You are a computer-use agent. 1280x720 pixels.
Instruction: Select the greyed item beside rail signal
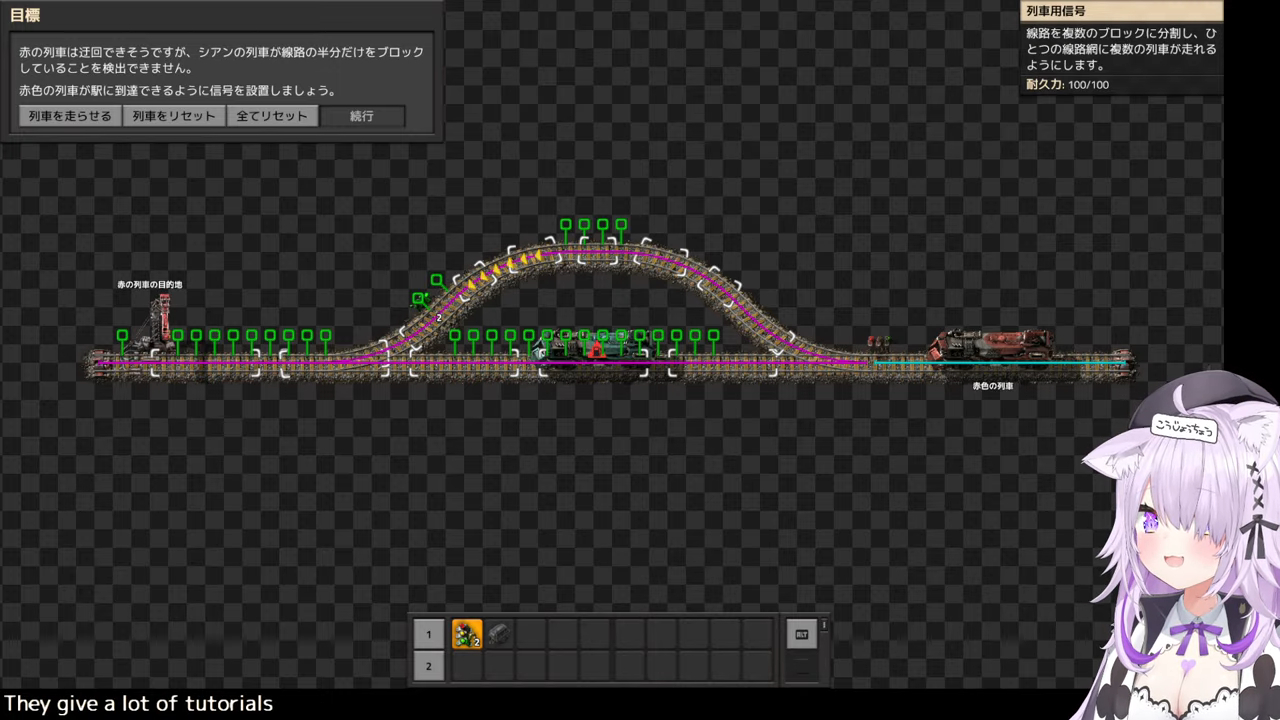499,634
